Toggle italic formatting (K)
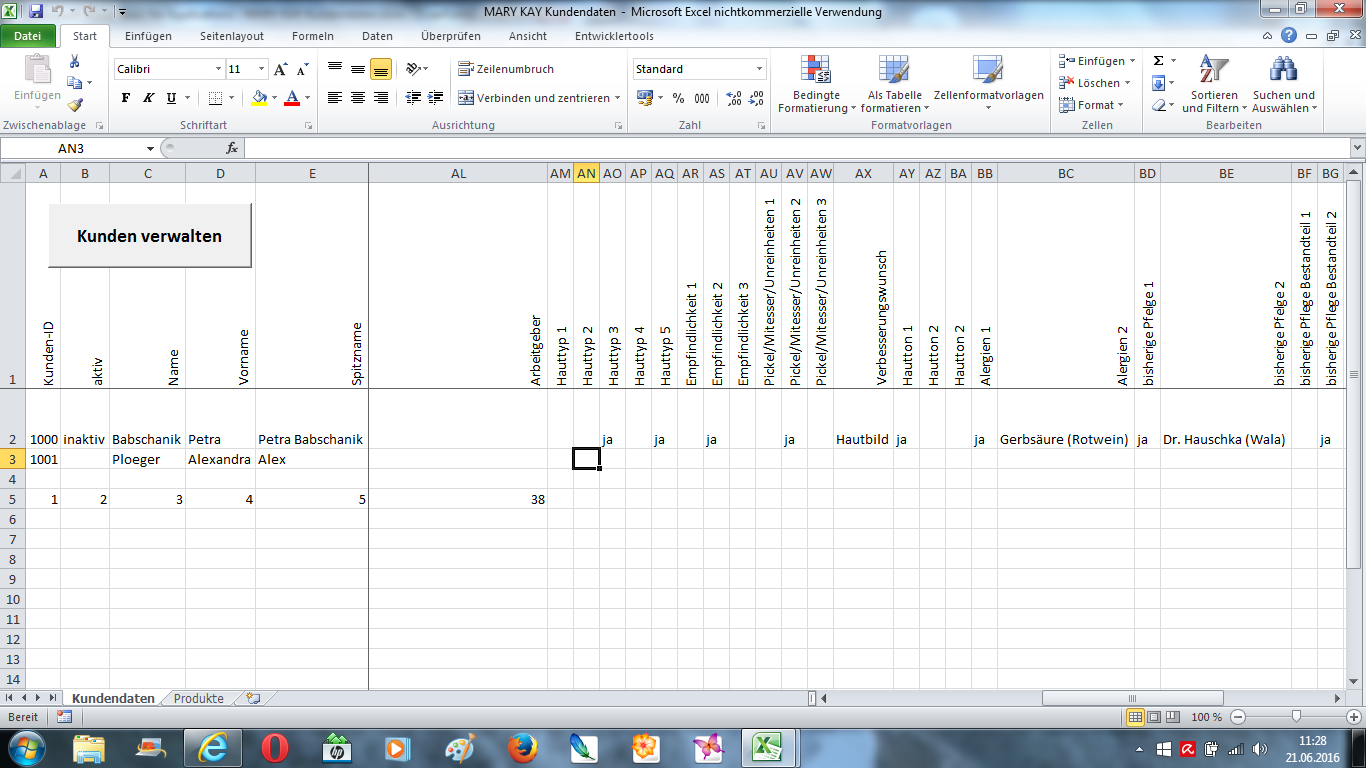Viewport: 1366px width, 768px height. [148, 98]
